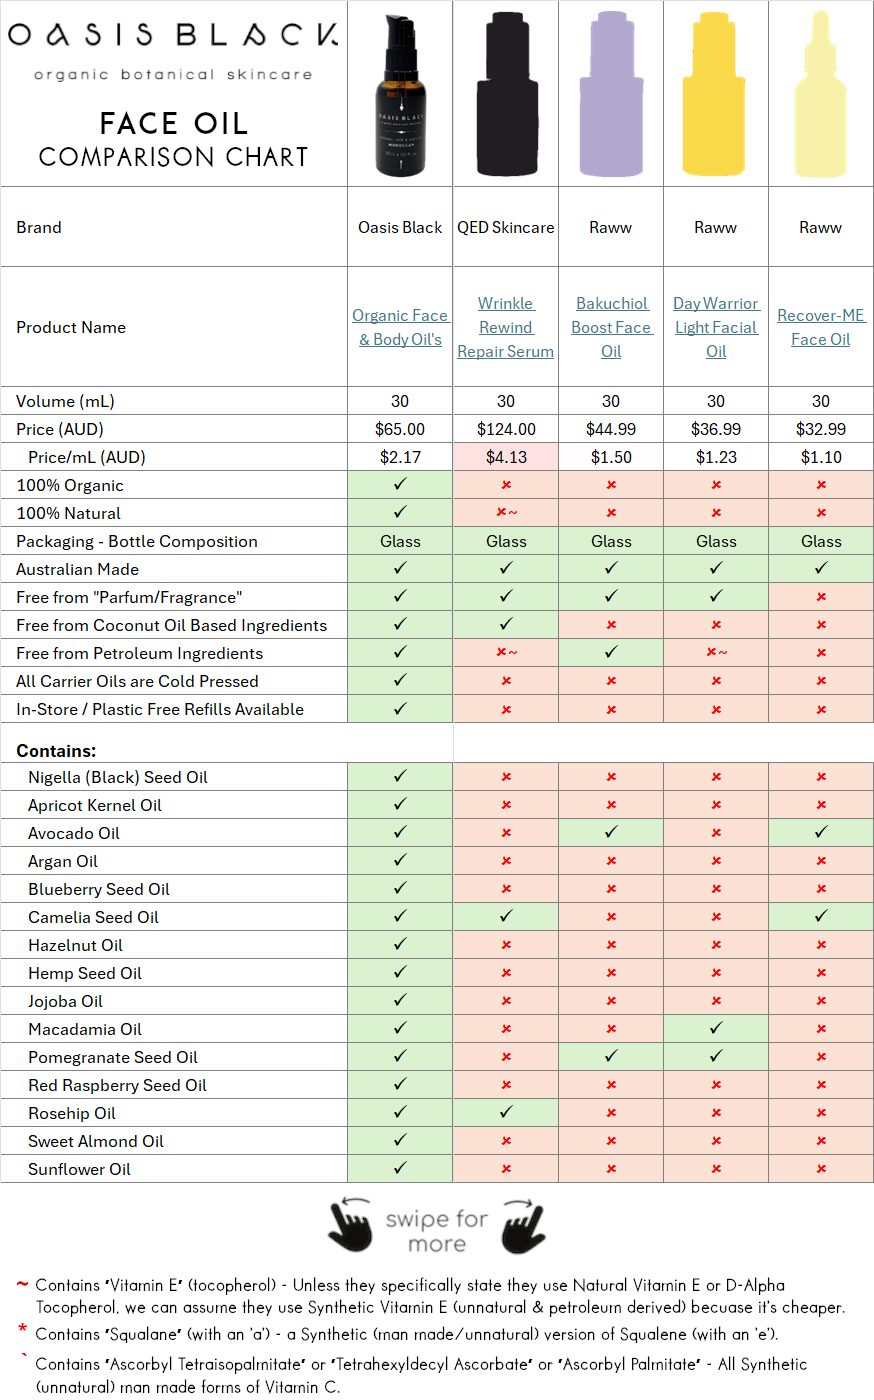Click the Oasis Black bottle thumbnail
874x1400 pixels.
coord(399,95)
